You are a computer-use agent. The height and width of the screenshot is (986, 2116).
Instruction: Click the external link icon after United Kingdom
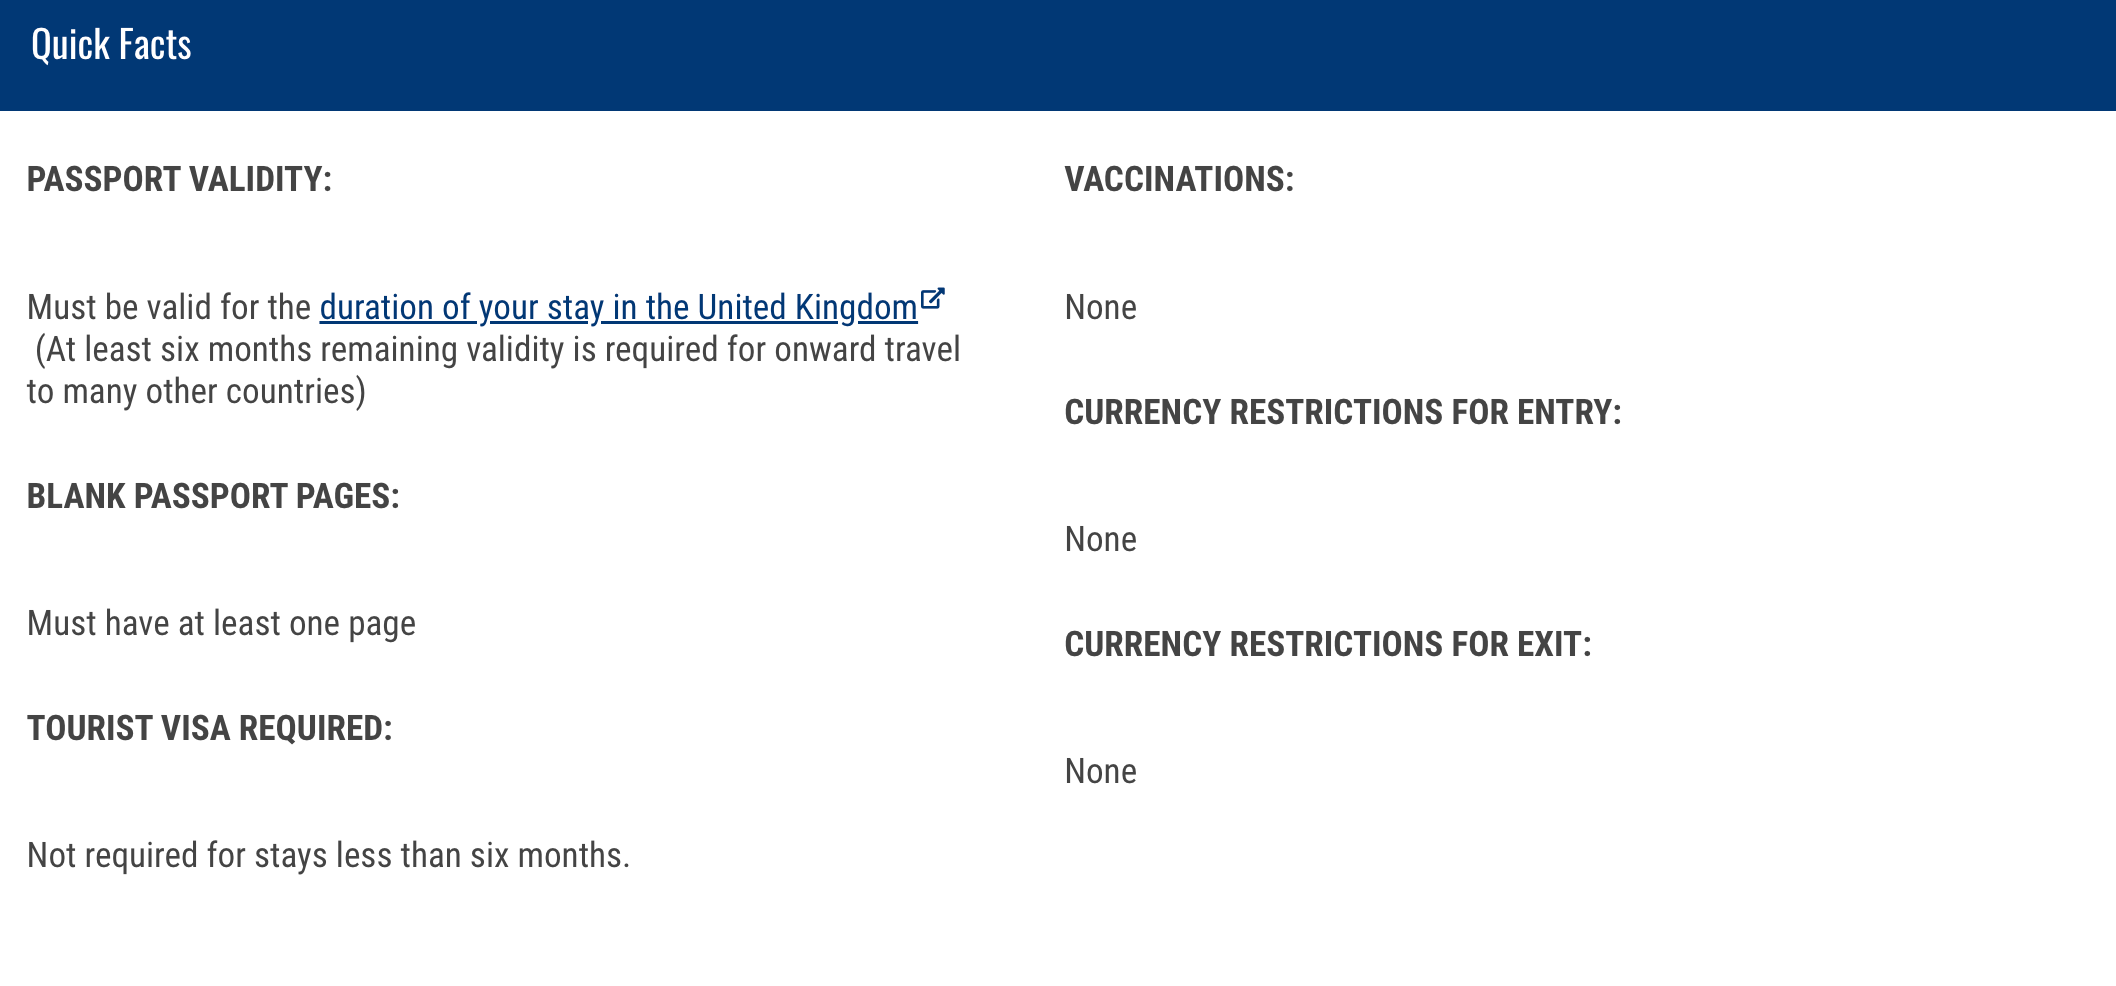click(x=932, y=299)
